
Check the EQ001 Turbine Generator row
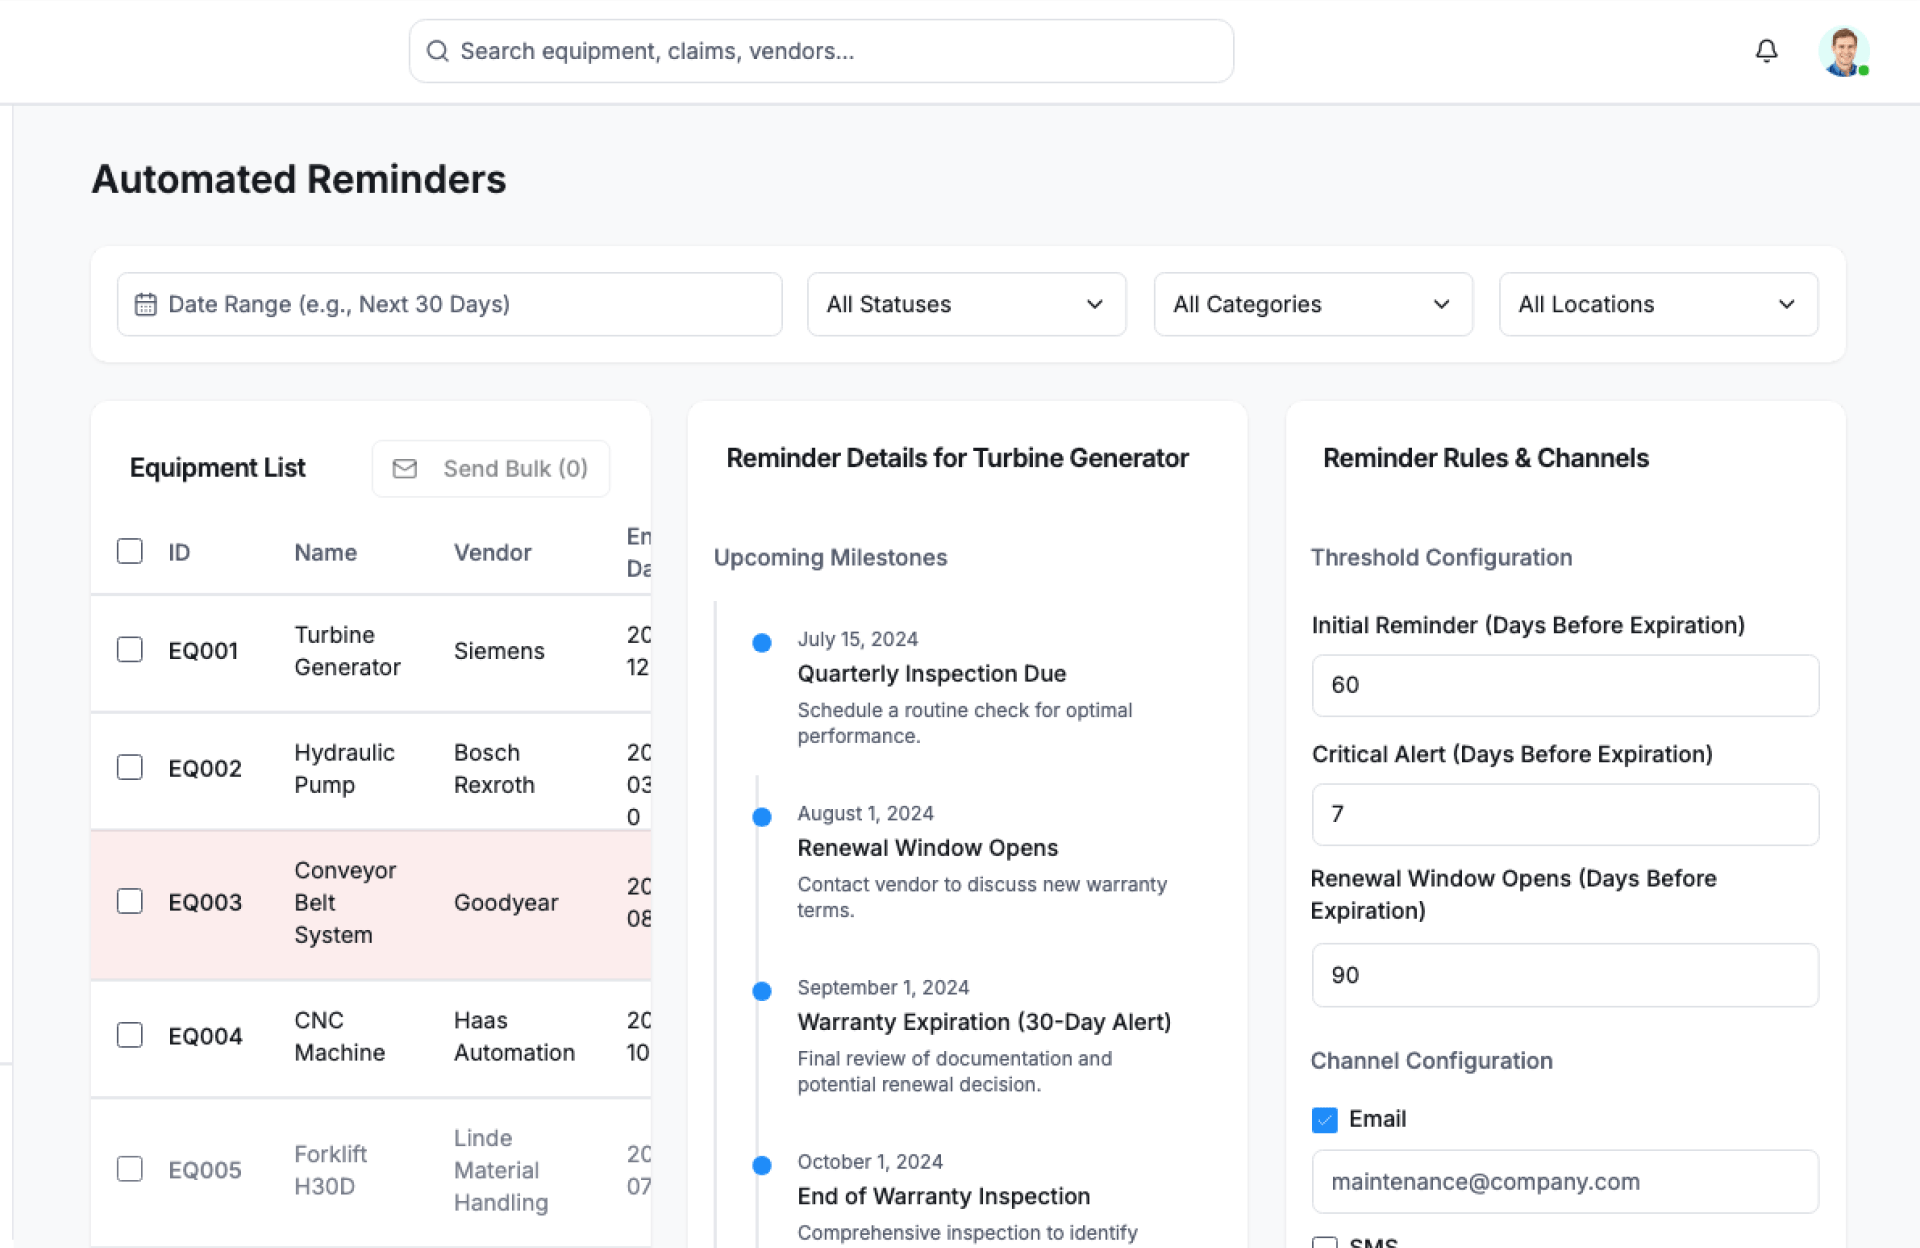coord(130,650)
